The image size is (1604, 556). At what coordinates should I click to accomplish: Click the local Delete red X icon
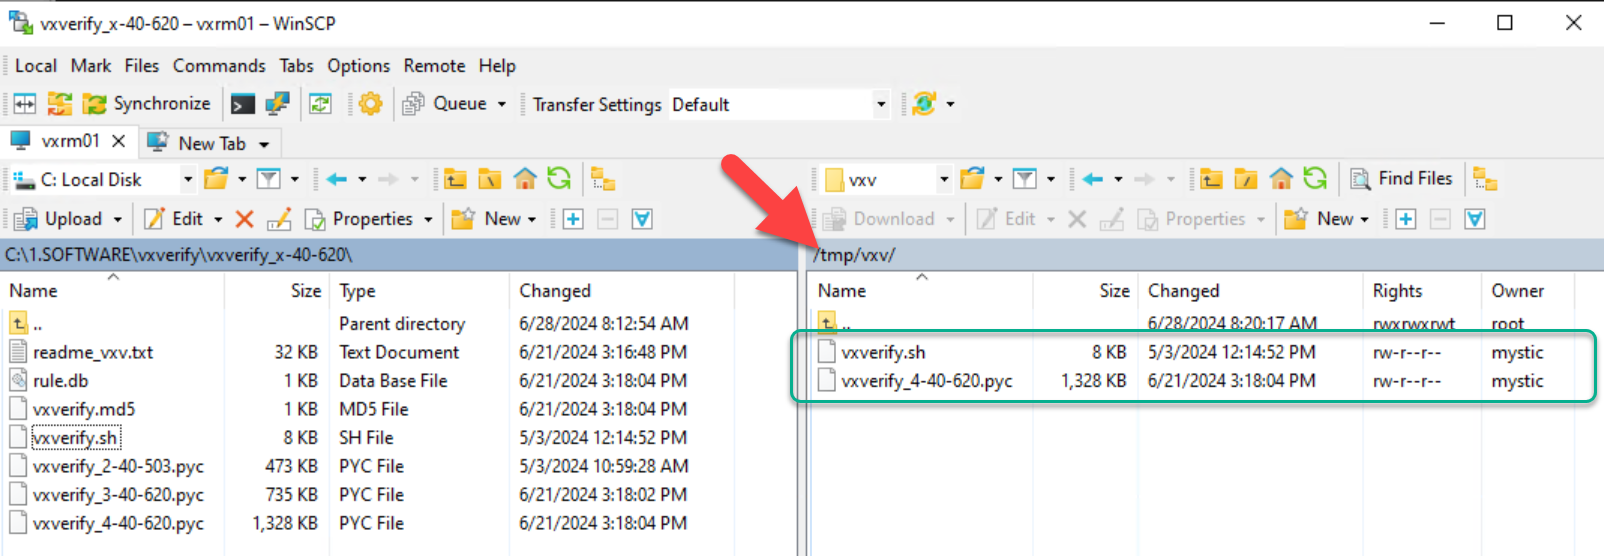[x=244, y=219]
